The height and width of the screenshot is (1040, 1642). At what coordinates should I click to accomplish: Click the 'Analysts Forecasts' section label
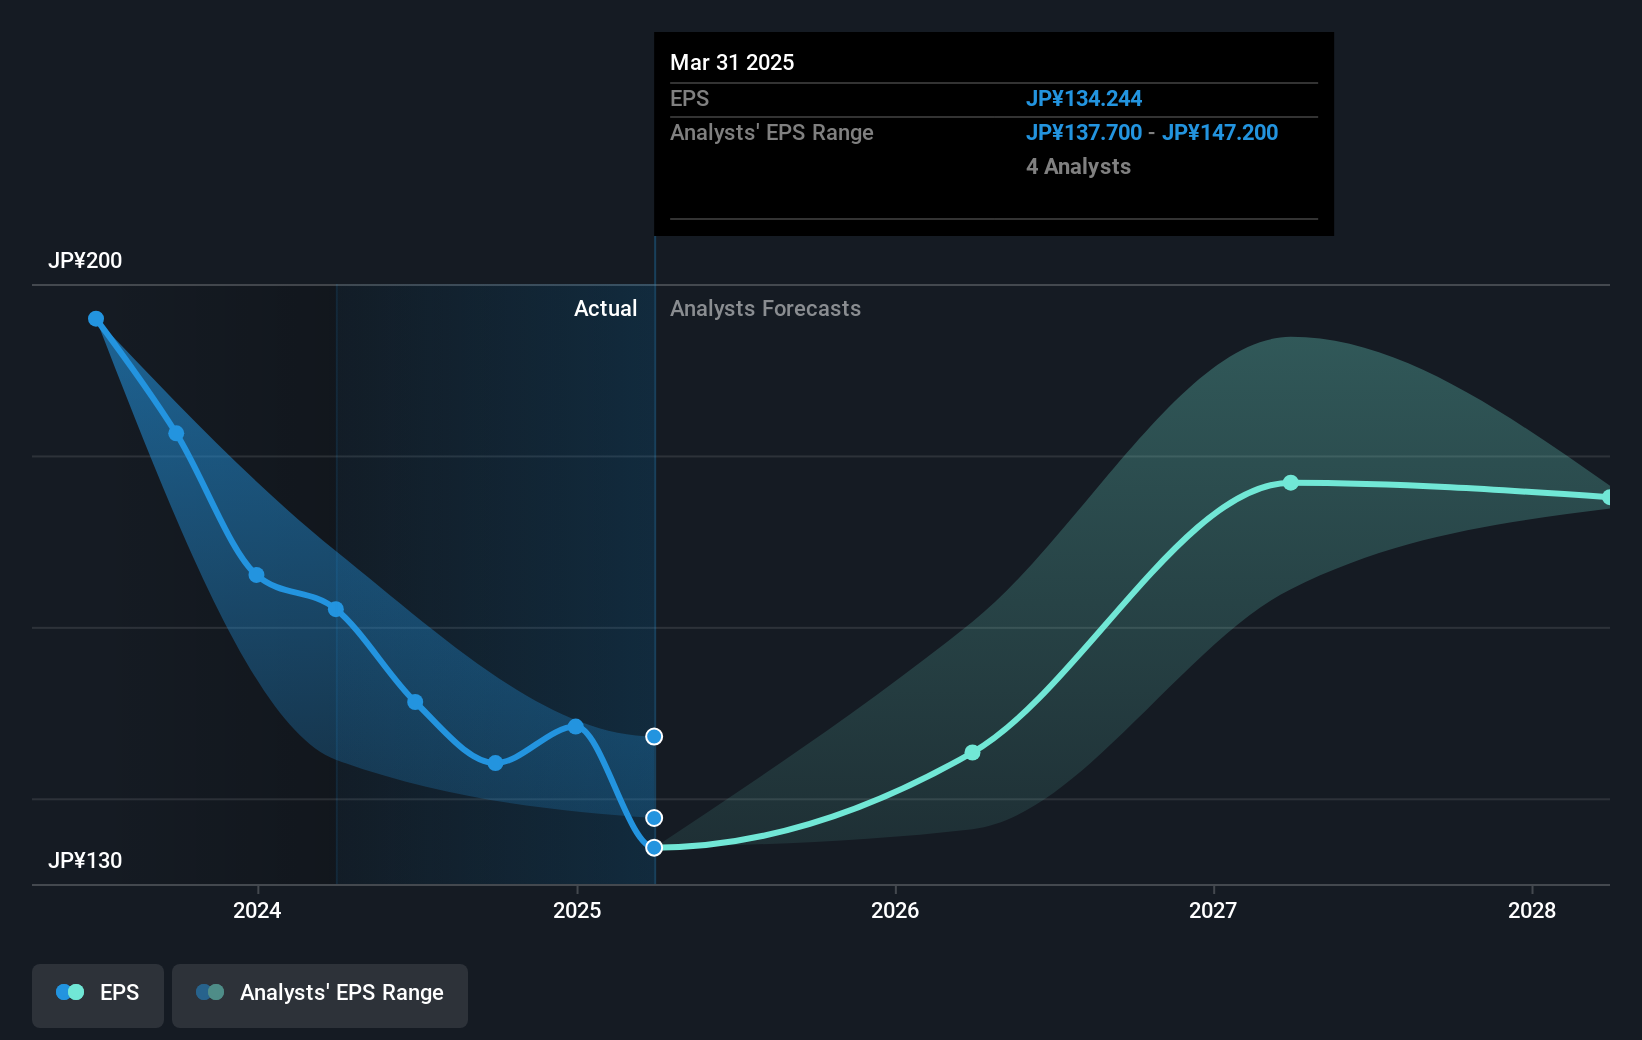(765, 309)
